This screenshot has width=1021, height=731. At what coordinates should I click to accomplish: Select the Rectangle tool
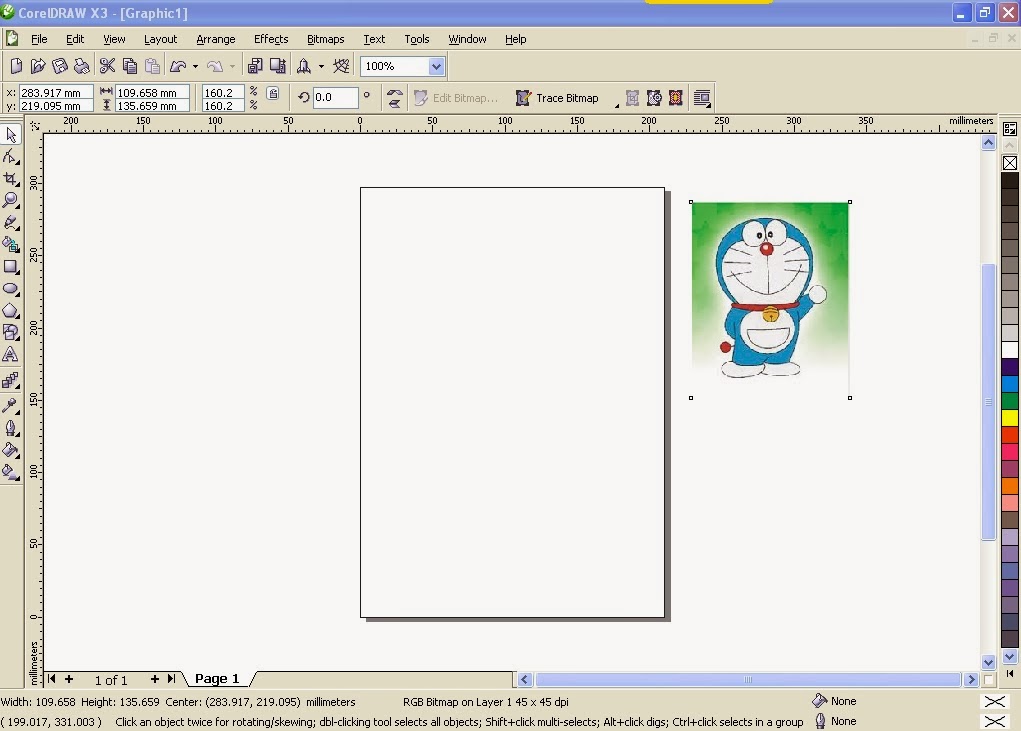[x=11, y=267]
